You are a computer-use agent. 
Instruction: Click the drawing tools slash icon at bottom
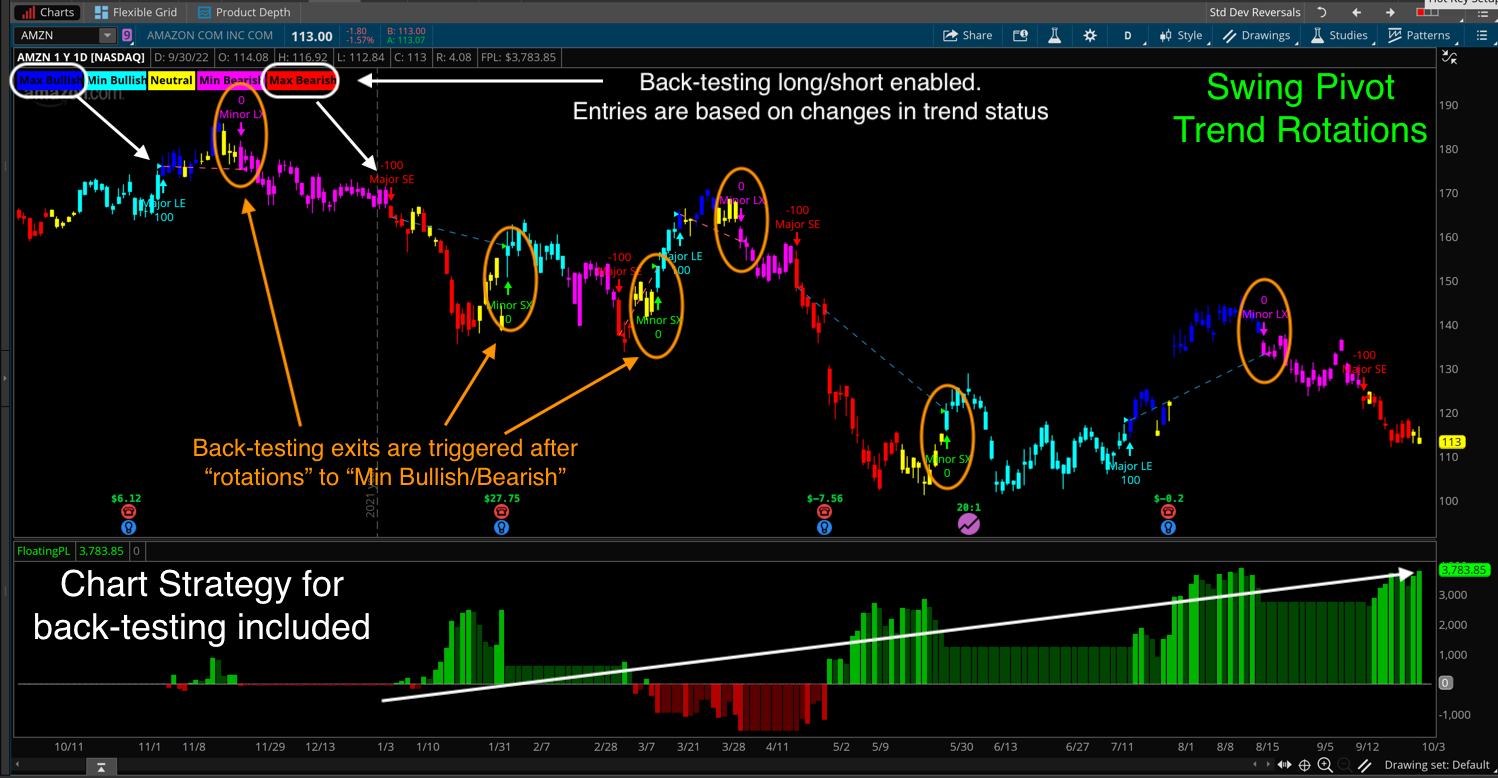(1364, 766)
